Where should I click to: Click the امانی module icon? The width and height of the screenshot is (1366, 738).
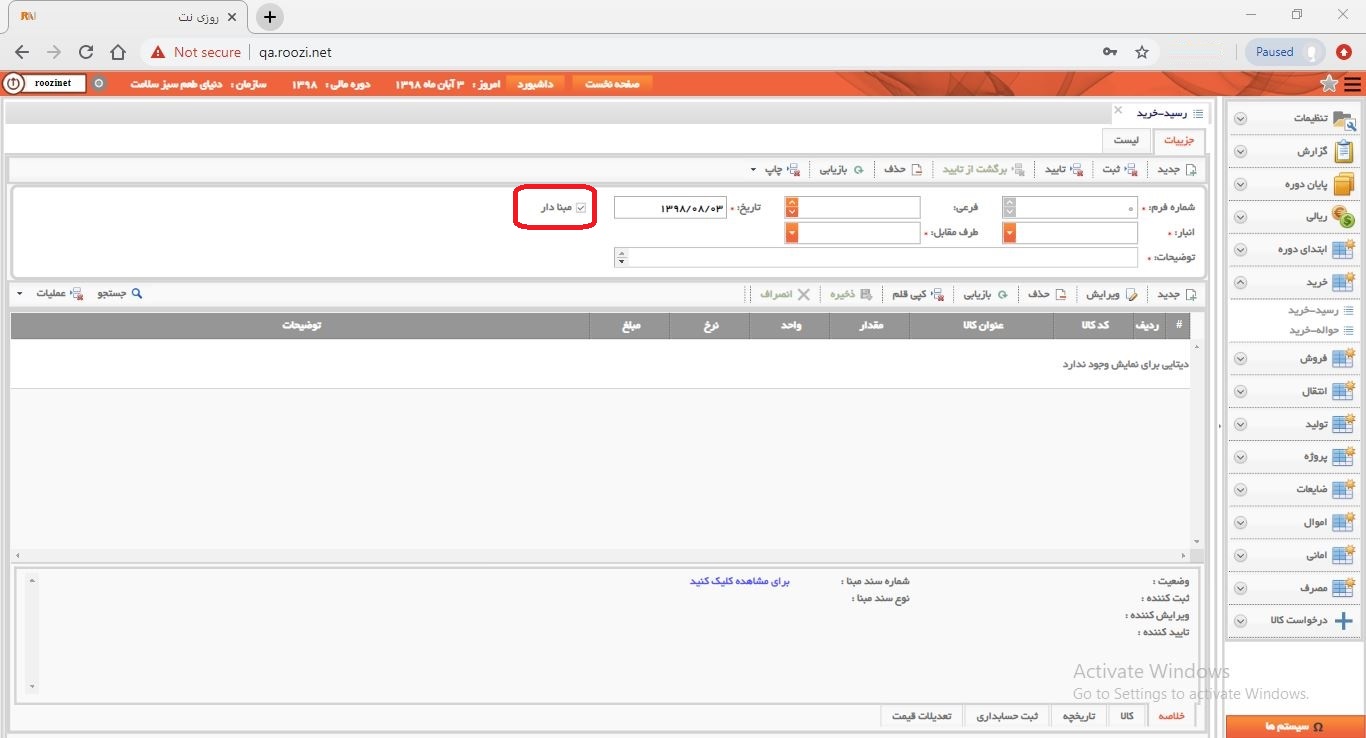[x=1344, y=554]
